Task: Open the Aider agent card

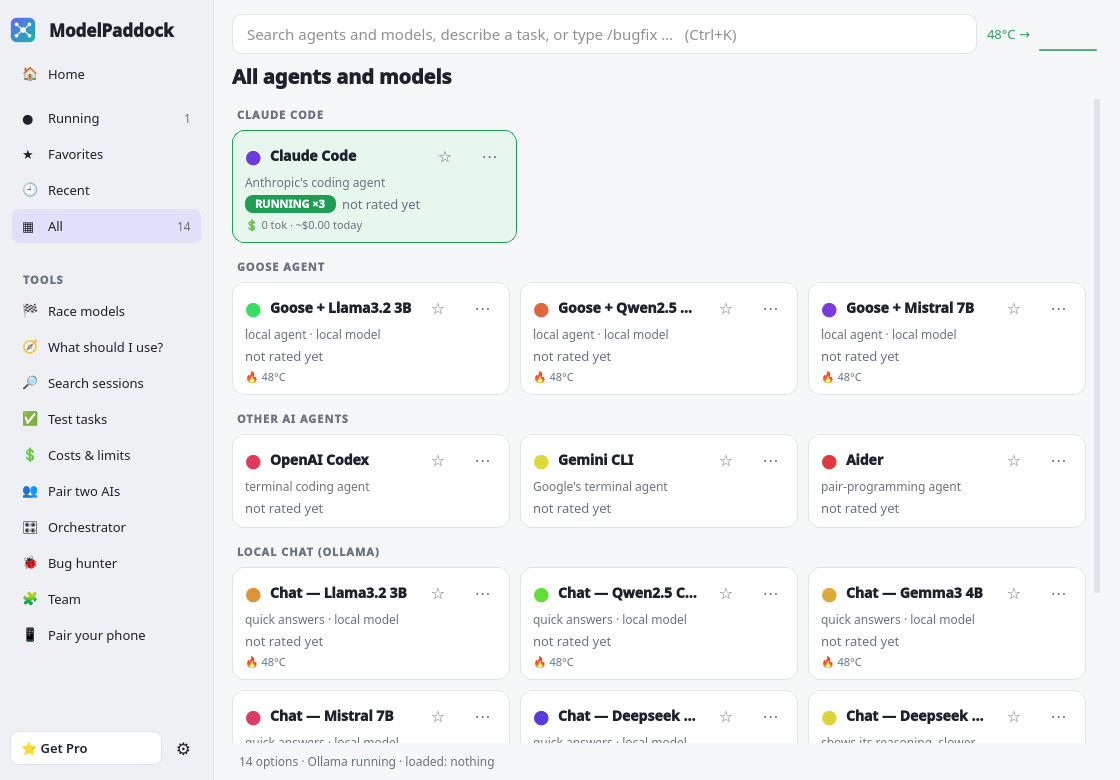Action: [946, 481]
